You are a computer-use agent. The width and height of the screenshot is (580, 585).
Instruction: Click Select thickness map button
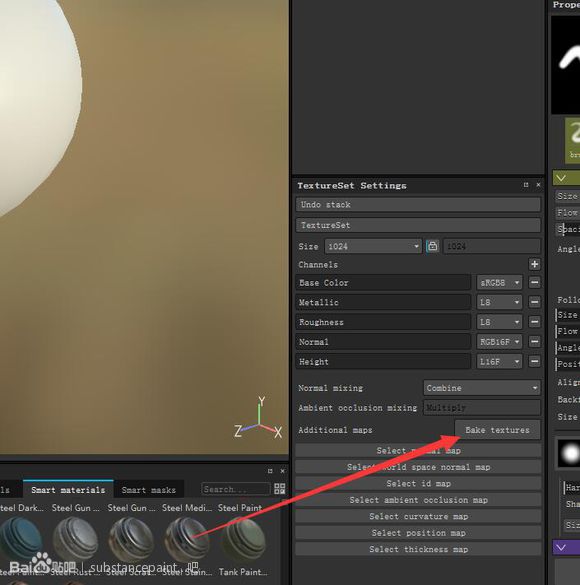[x=418, y=549]
